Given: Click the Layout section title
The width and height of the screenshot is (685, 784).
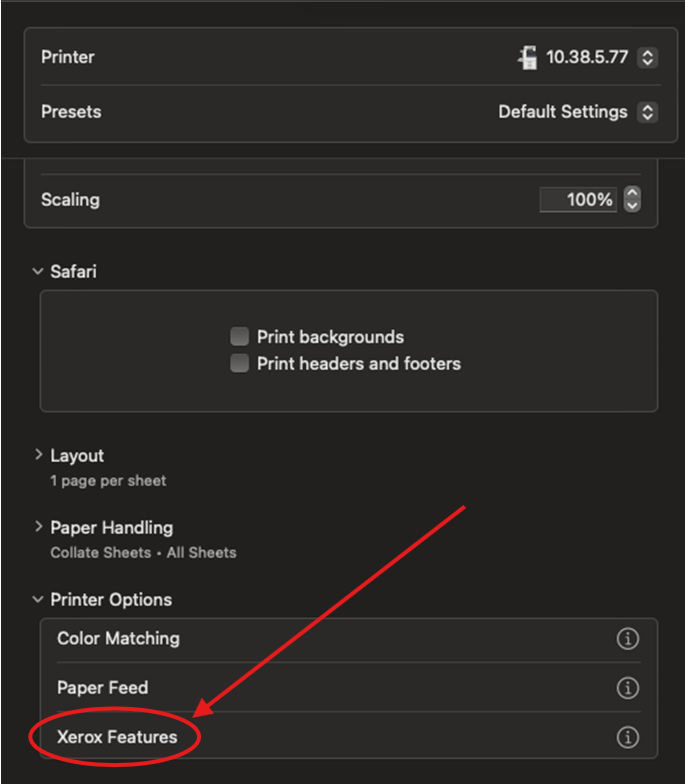Looking at the screenshot, I should pyautogui.click(x=77, y=456).
